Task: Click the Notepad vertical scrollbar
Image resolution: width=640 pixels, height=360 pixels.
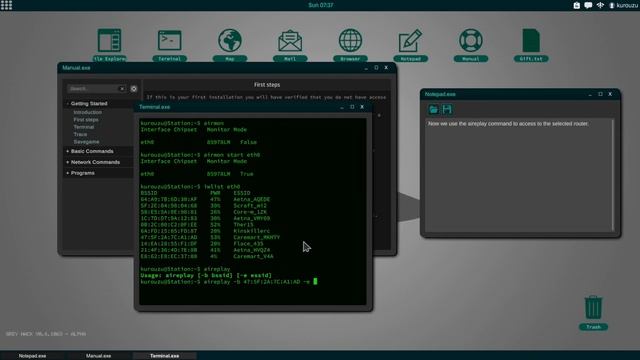Action: 613,176
